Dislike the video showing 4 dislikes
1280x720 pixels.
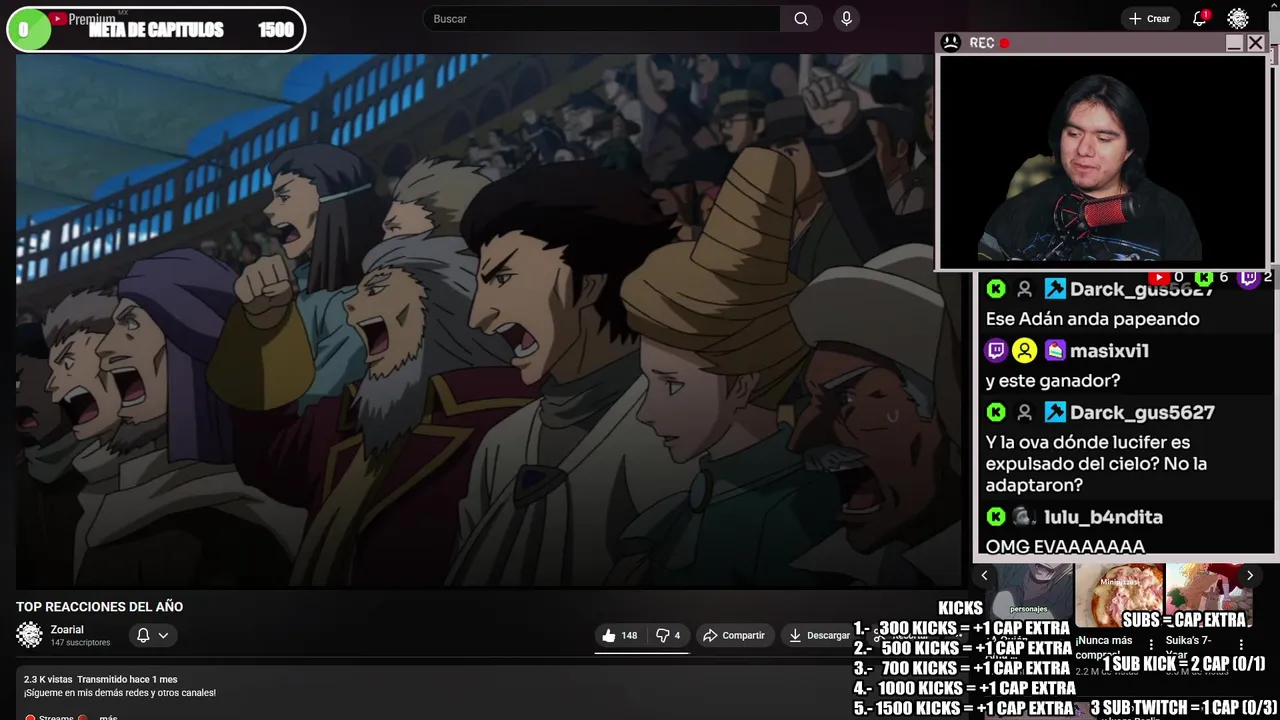668,635
